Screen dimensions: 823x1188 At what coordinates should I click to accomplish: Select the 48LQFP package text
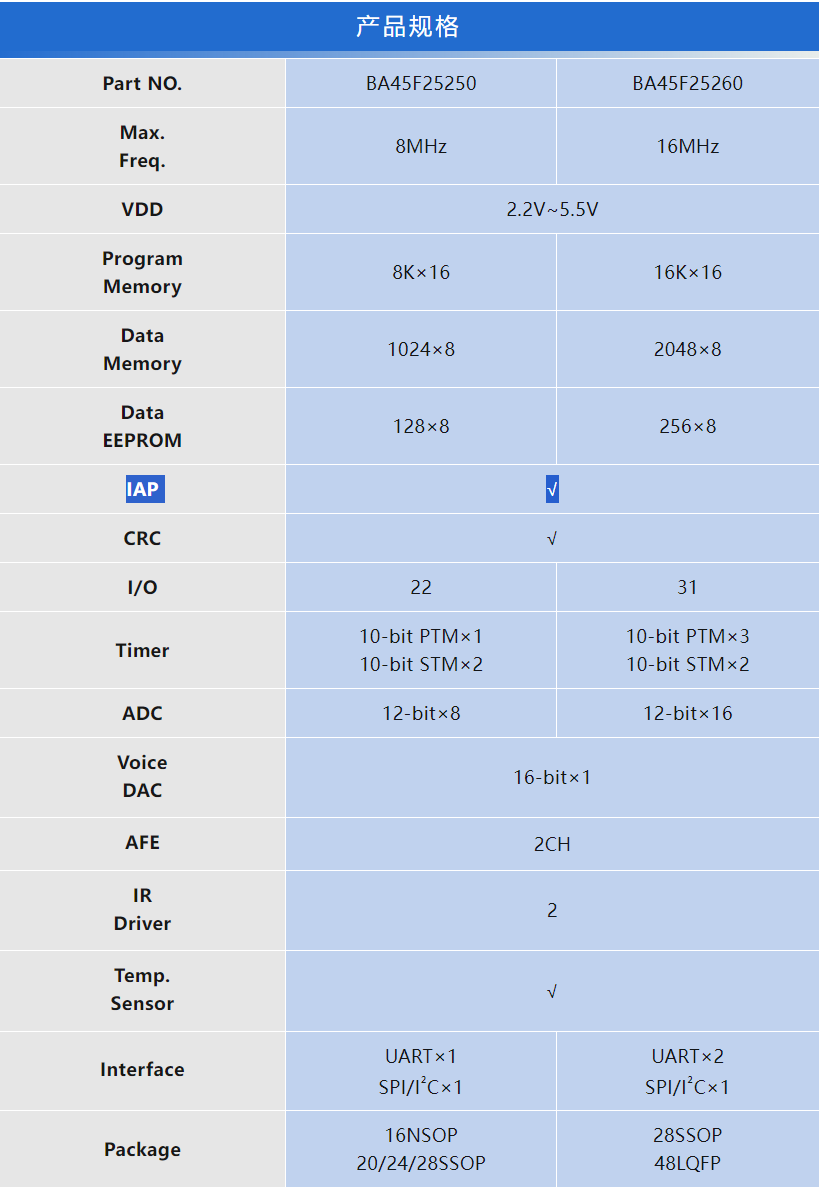pos(687,1164)
